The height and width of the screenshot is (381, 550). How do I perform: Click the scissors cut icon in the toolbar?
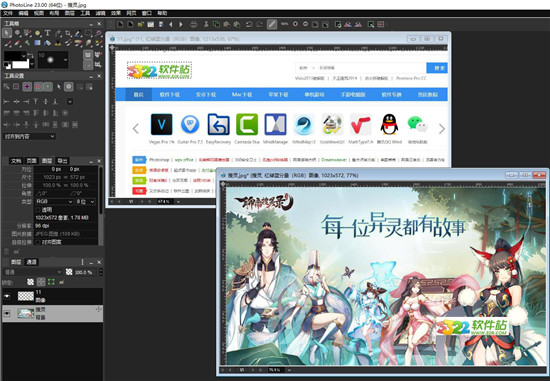click(206, 24)
